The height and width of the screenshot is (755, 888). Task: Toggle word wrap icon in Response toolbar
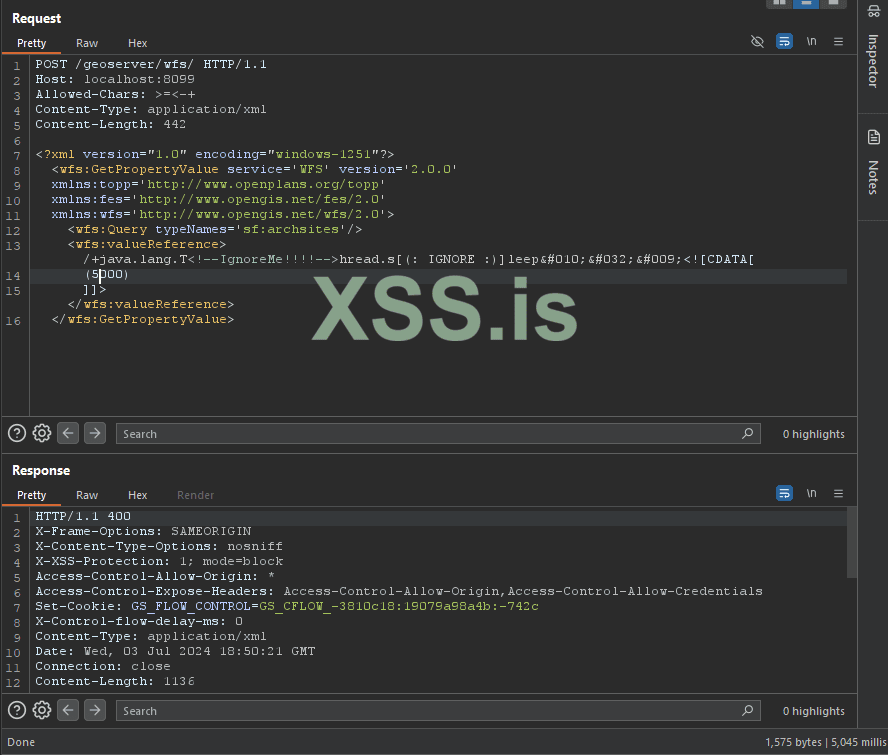(x=784, y=493)
